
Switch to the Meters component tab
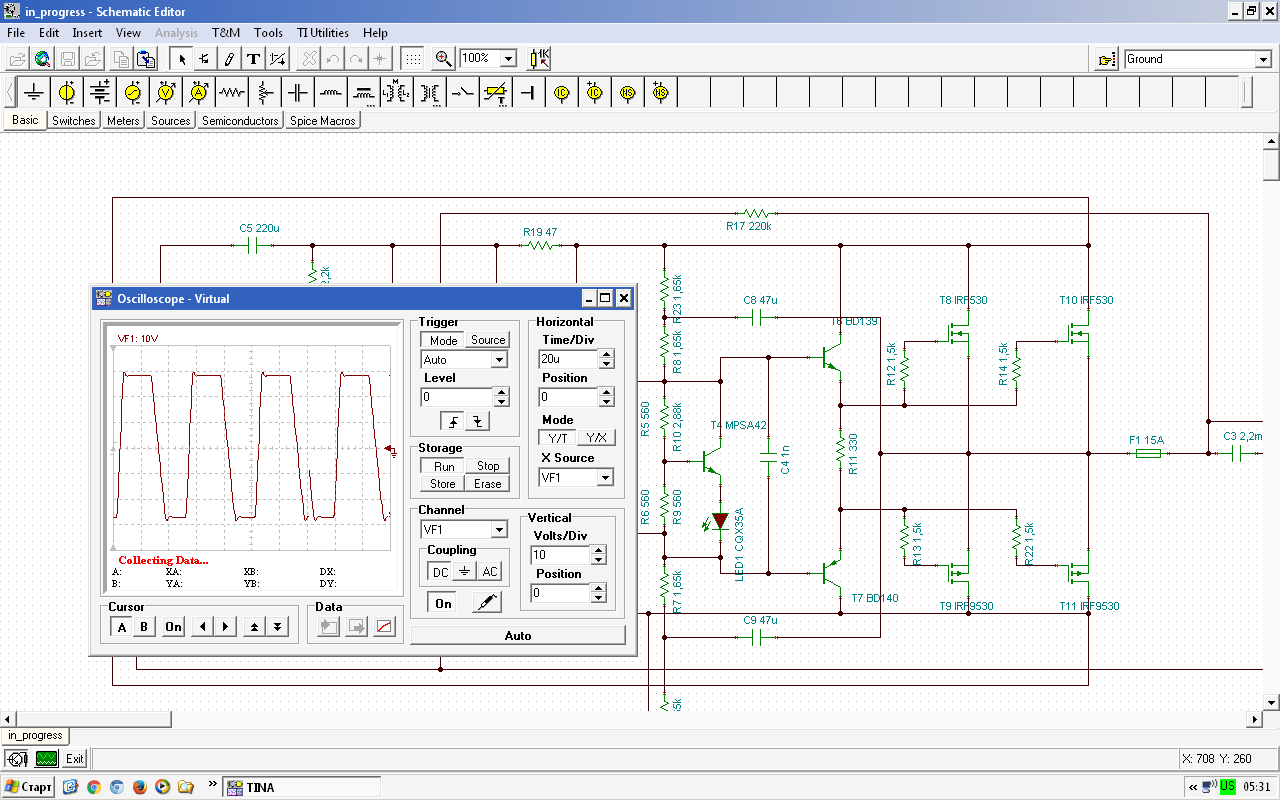[123, 120]
